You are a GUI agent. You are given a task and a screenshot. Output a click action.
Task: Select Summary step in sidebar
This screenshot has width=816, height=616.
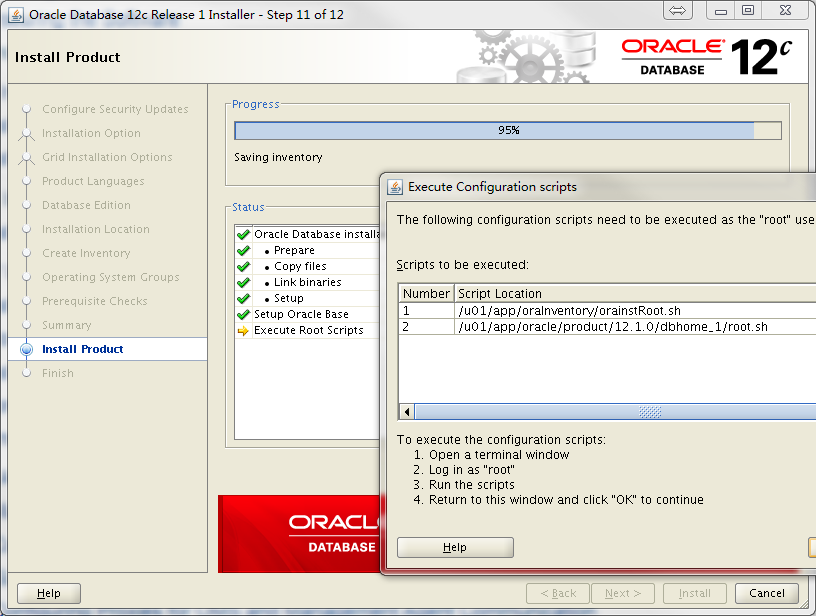pos(67,325)
